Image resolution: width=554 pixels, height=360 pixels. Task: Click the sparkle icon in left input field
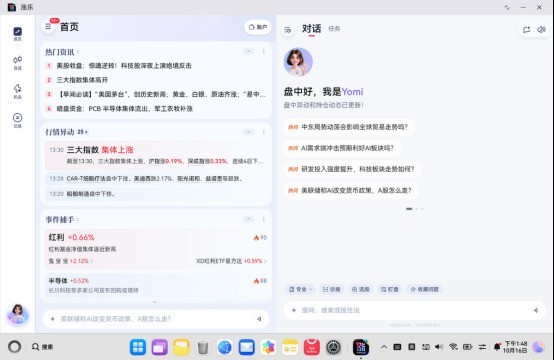[x=53, y=319]
